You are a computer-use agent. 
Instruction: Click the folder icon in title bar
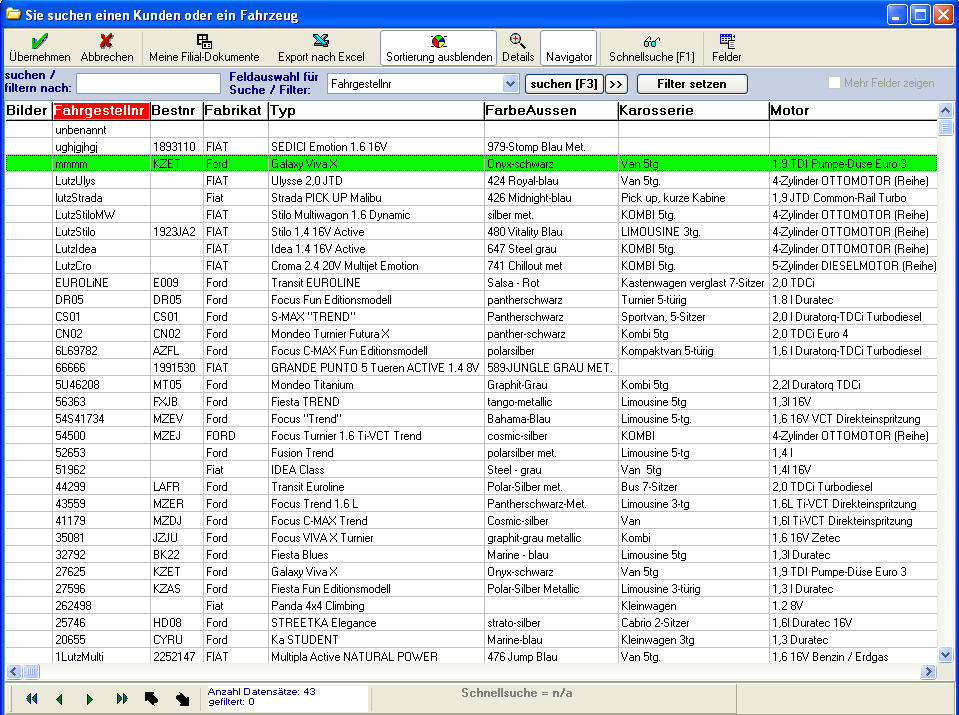point(13,13)
